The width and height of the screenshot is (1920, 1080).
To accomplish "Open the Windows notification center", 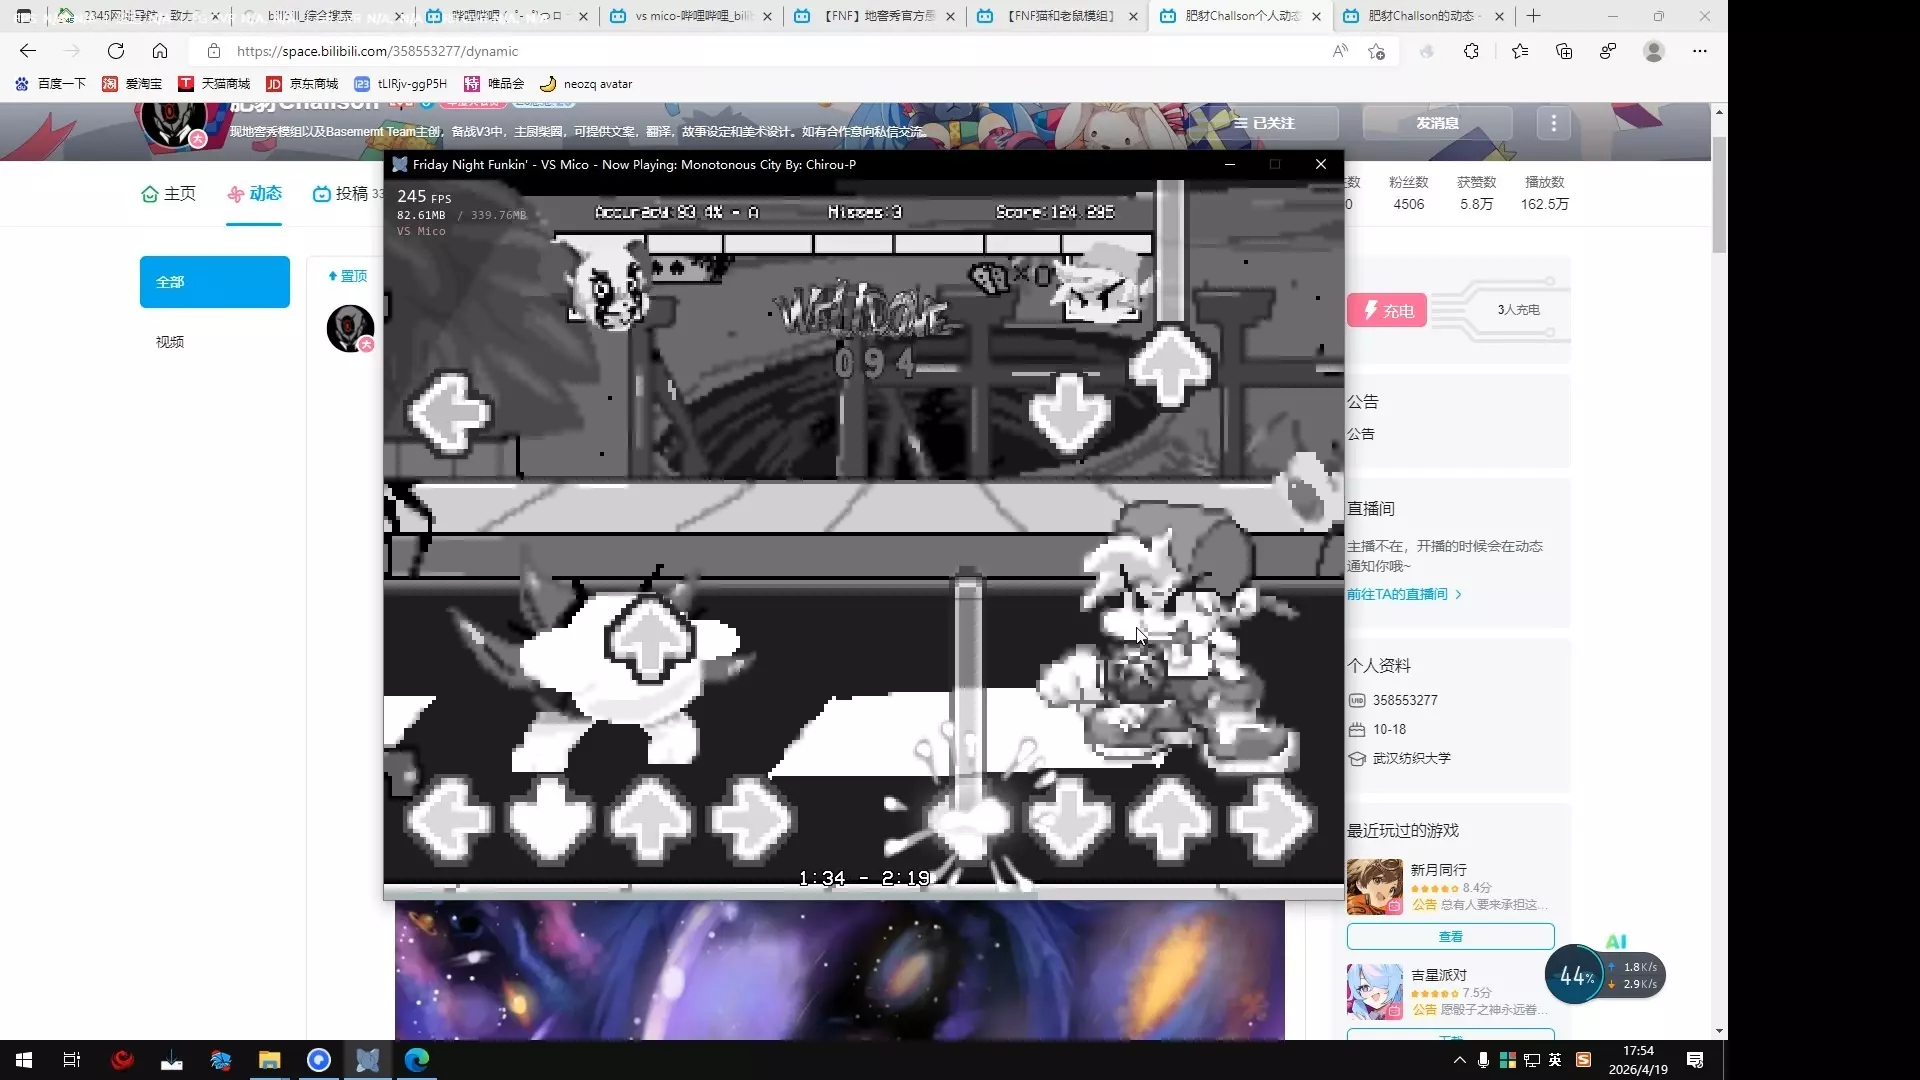I will [1695, 1060].
